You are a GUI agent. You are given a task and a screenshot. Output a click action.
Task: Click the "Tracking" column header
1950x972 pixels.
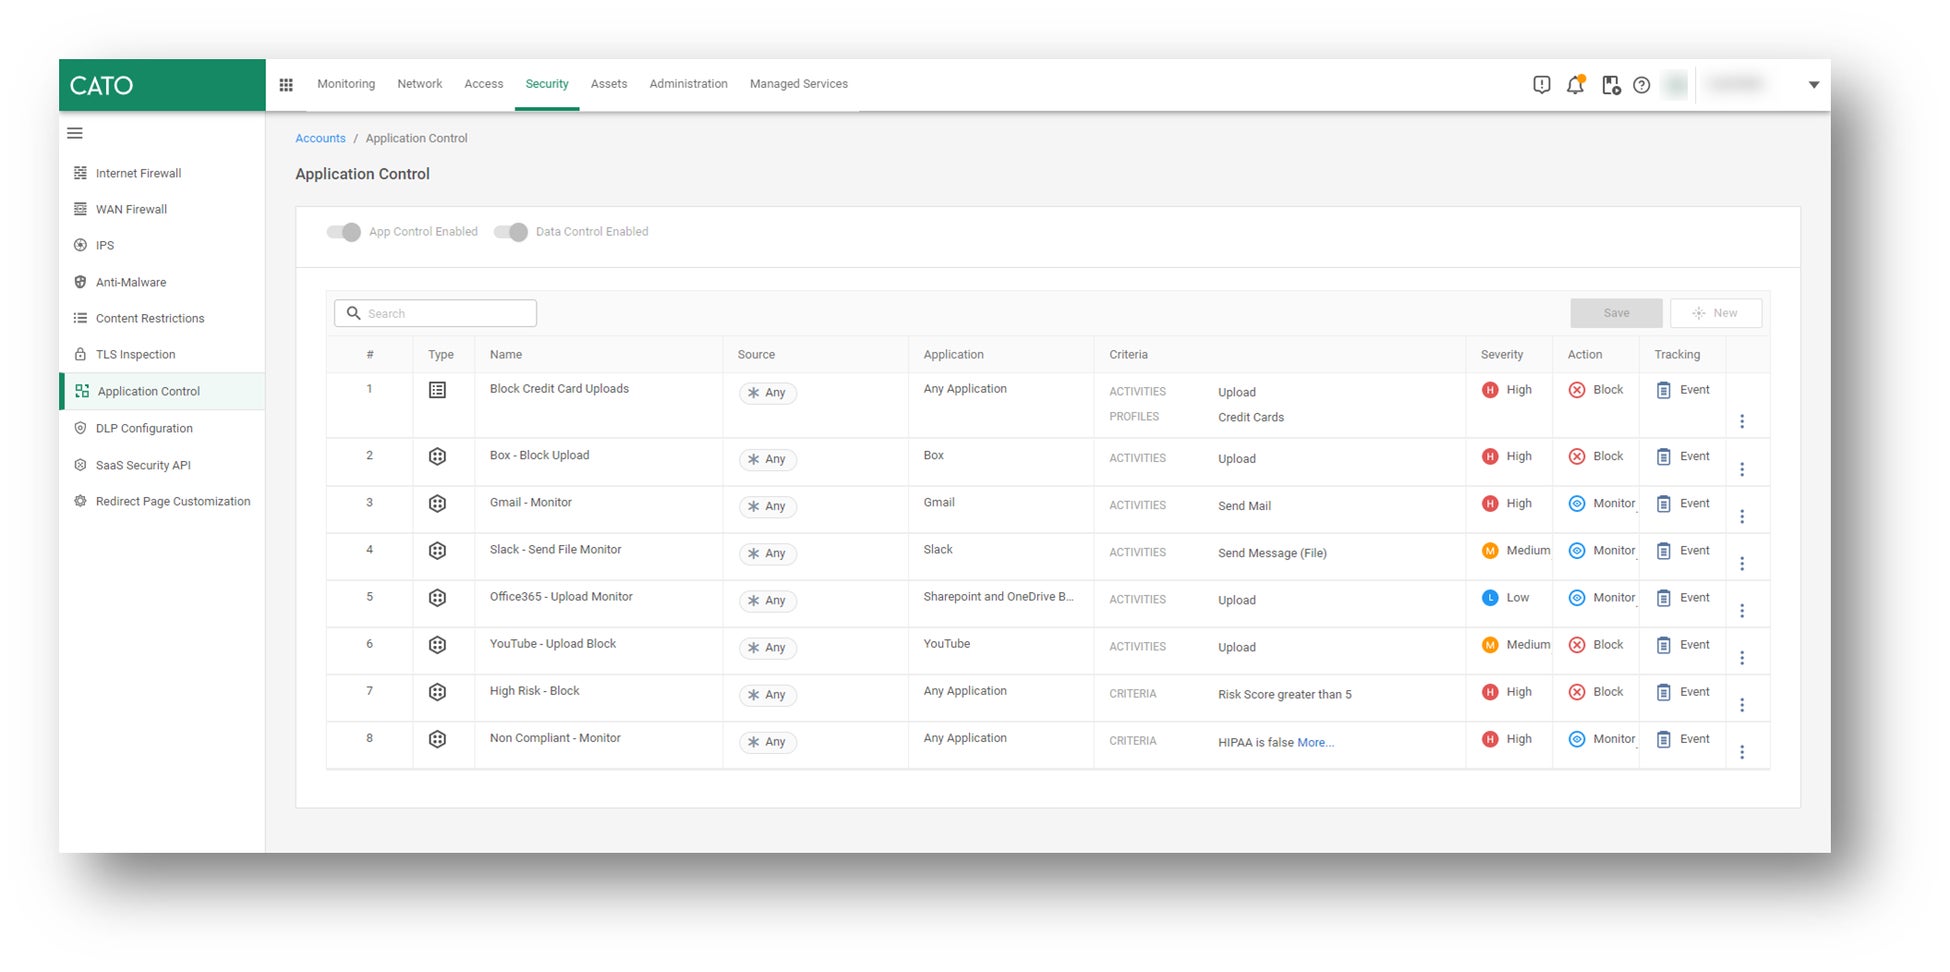pos(1677,355)
